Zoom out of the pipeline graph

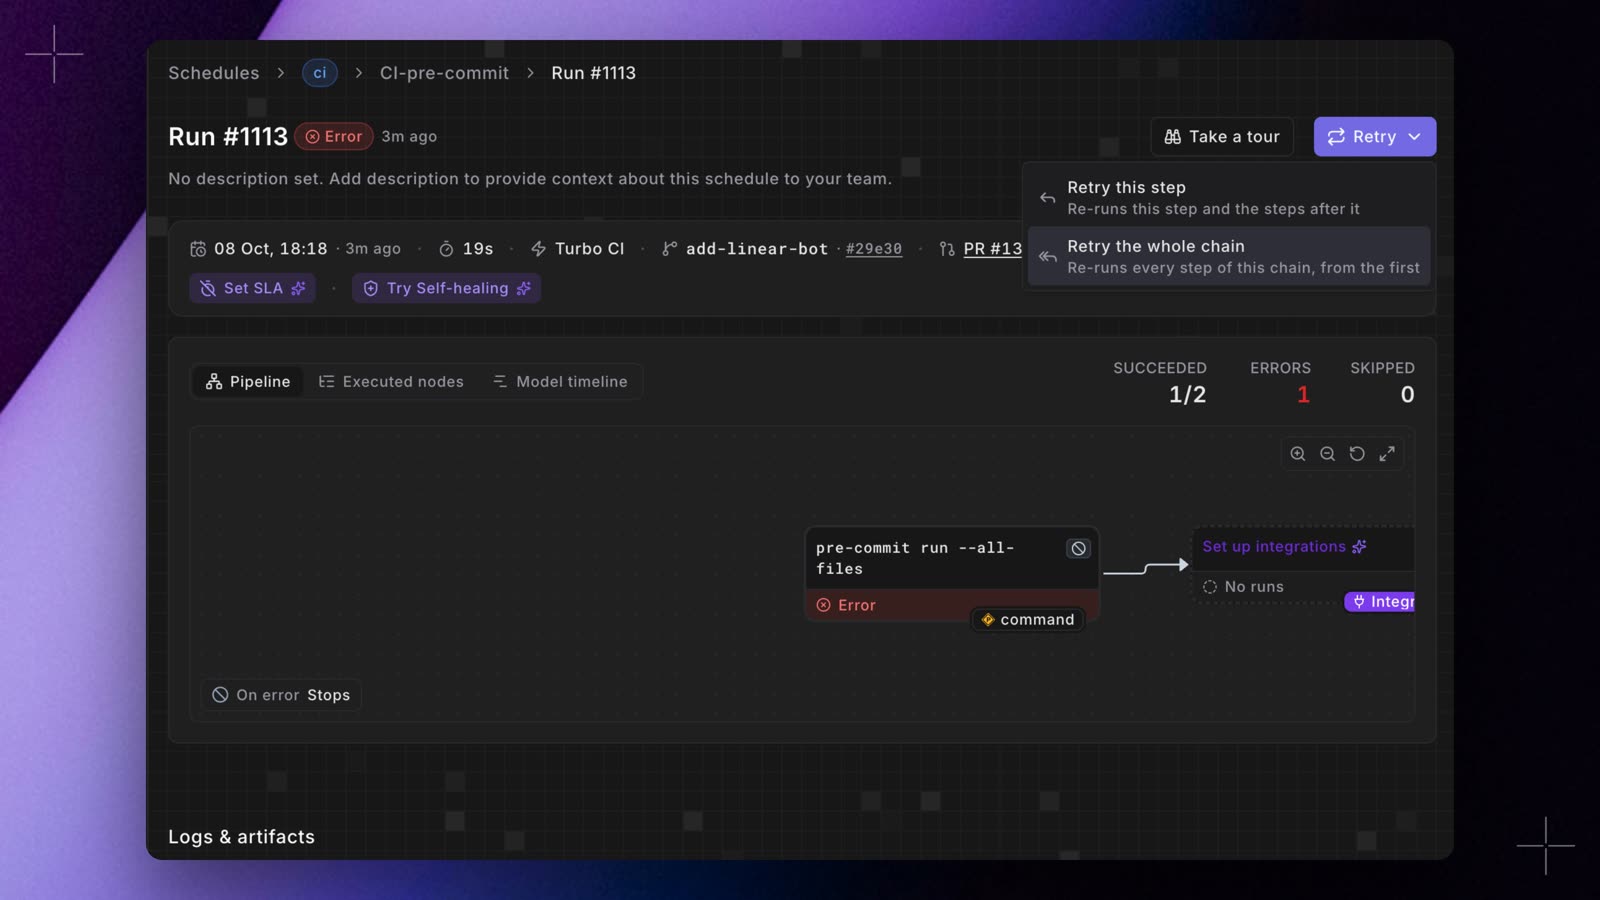coord(1327,454)
